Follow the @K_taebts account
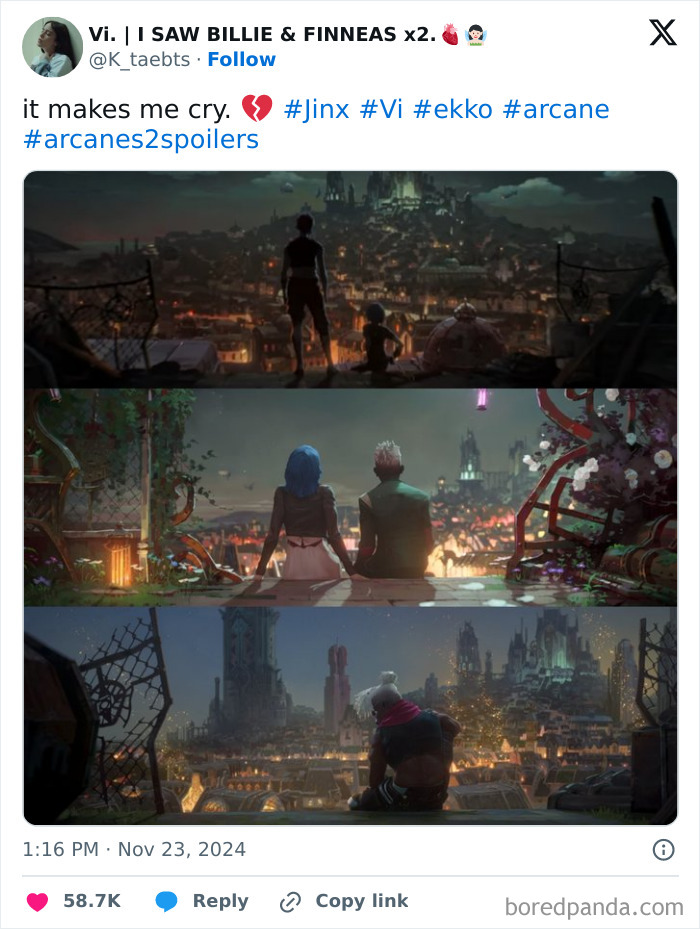 tap(241, 60)
